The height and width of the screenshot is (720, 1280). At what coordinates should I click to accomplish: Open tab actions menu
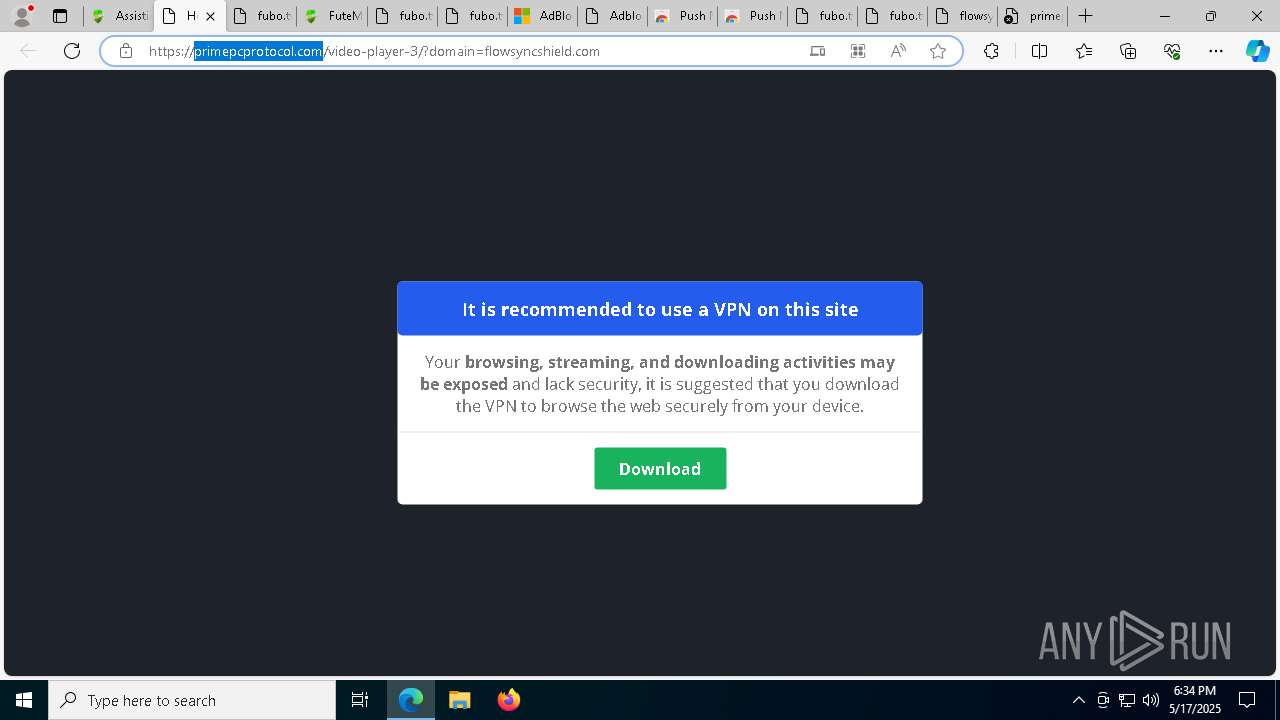tap(60, 16)
